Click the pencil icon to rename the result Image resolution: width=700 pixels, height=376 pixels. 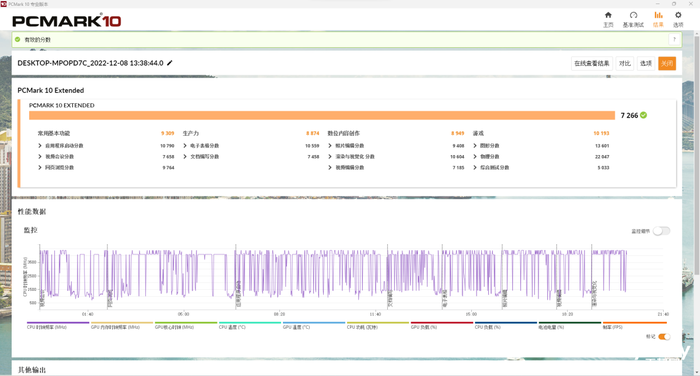[170, 63]
